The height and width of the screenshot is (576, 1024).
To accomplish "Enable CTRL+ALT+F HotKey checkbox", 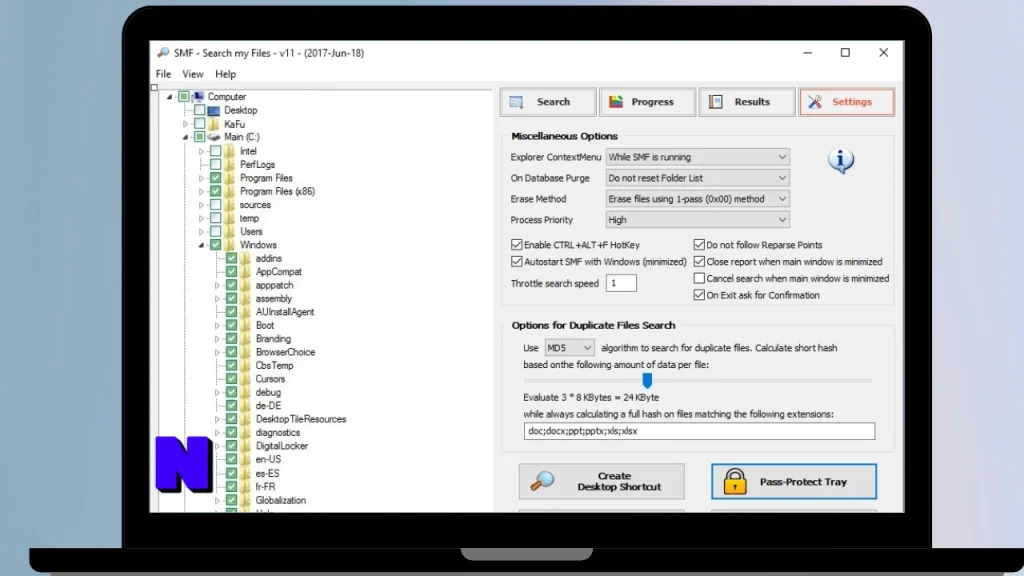I will coord(517,245).
